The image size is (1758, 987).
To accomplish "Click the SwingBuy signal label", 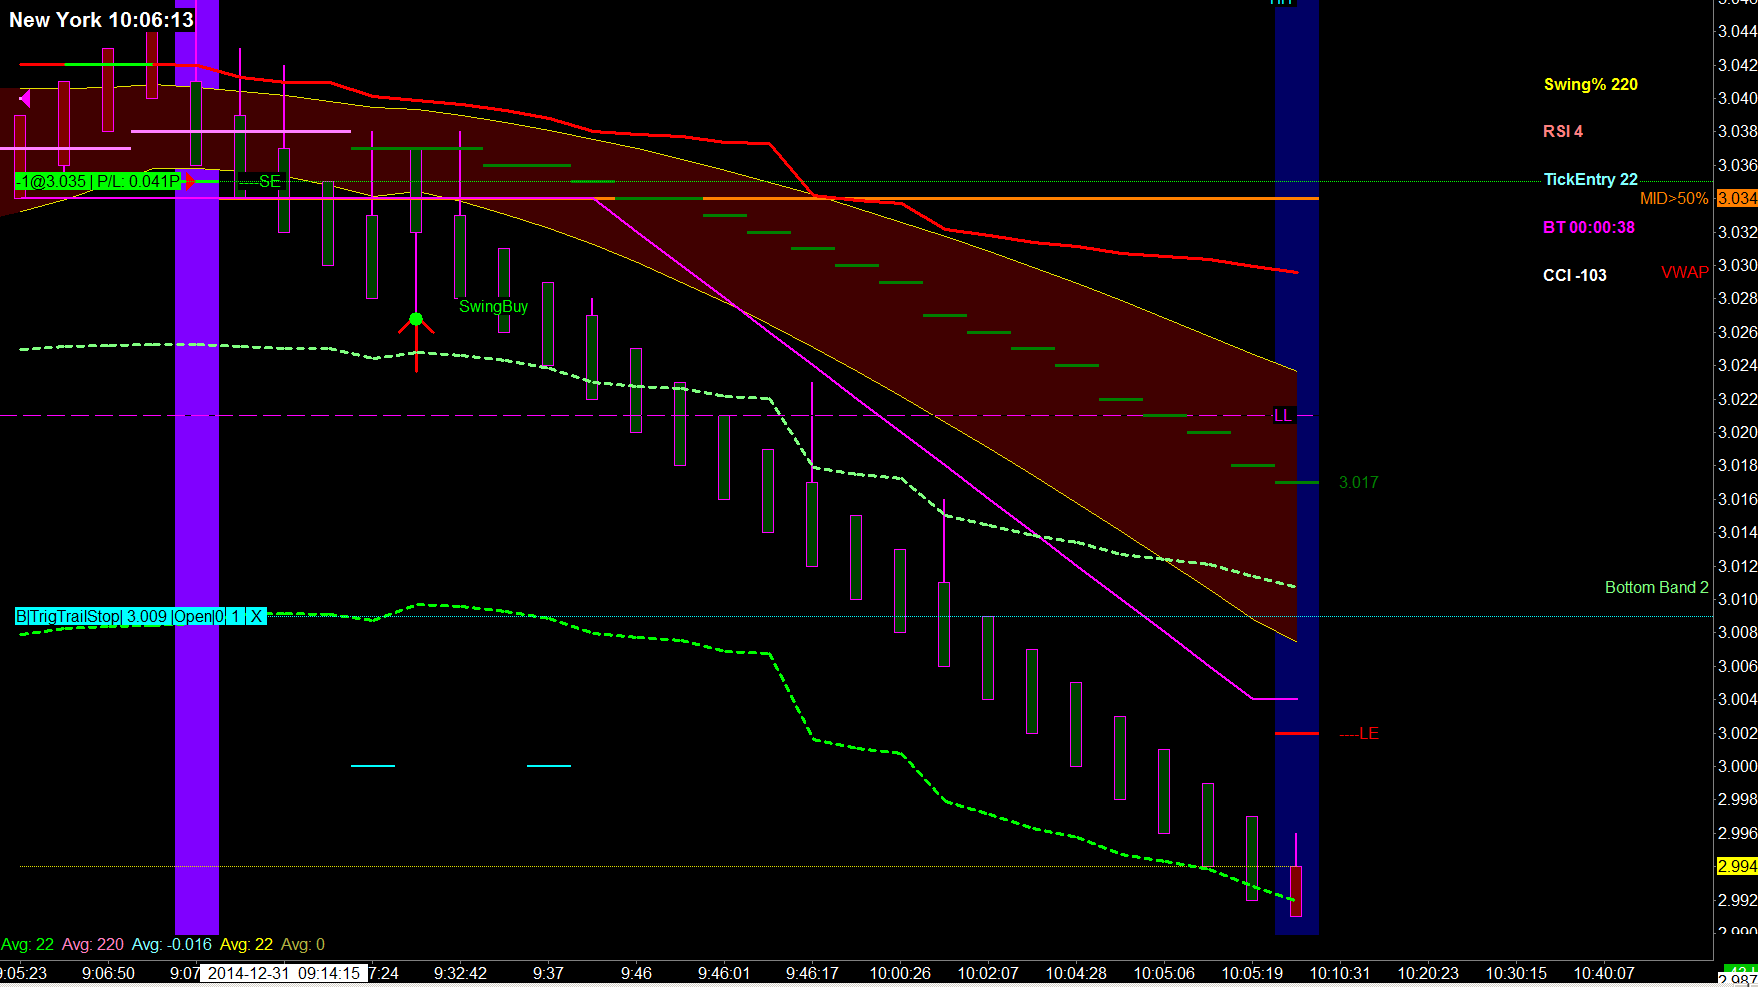I will [493, 306].
